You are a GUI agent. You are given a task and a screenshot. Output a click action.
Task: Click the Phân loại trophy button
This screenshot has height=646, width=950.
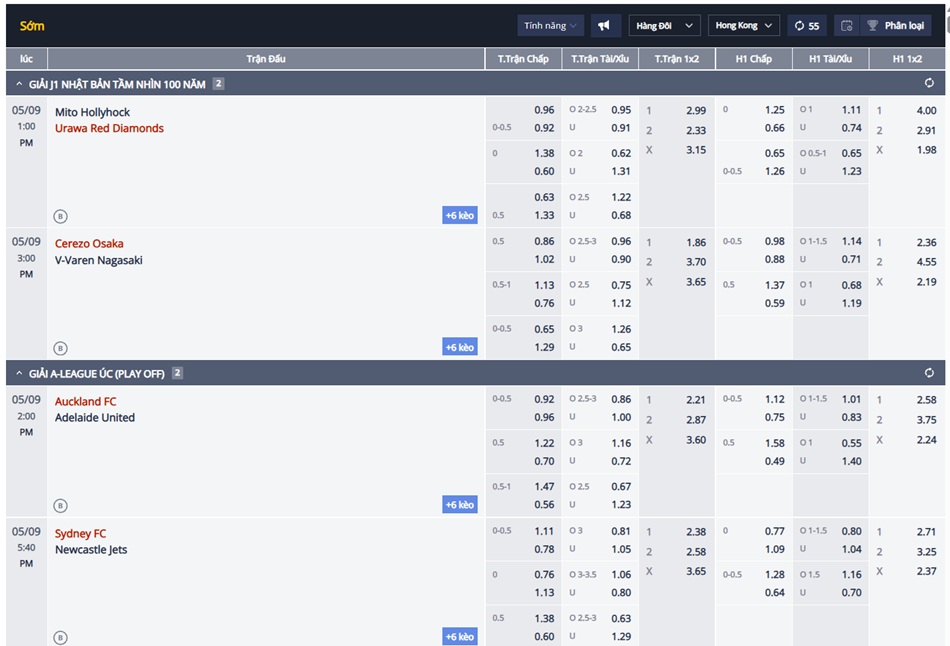click(896, 25)
